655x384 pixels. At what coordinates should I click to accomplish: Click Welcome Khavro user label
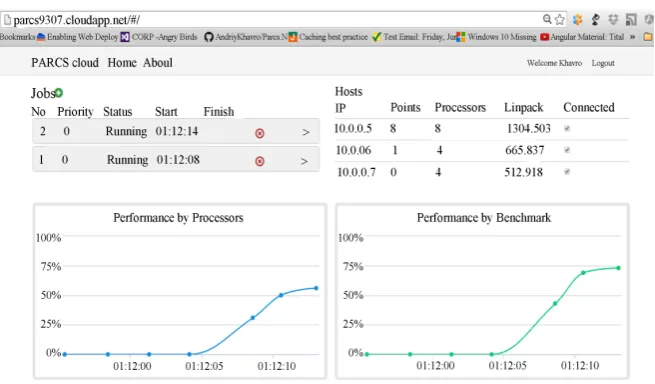point(554,63)
